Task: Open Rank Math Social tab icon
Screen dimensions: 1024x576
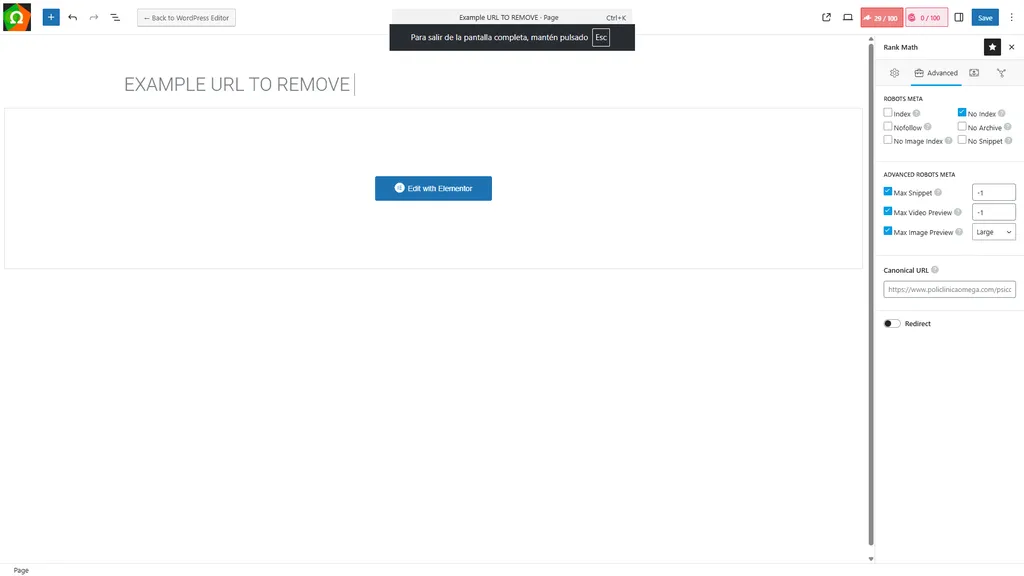Action: click(1001, 73)
